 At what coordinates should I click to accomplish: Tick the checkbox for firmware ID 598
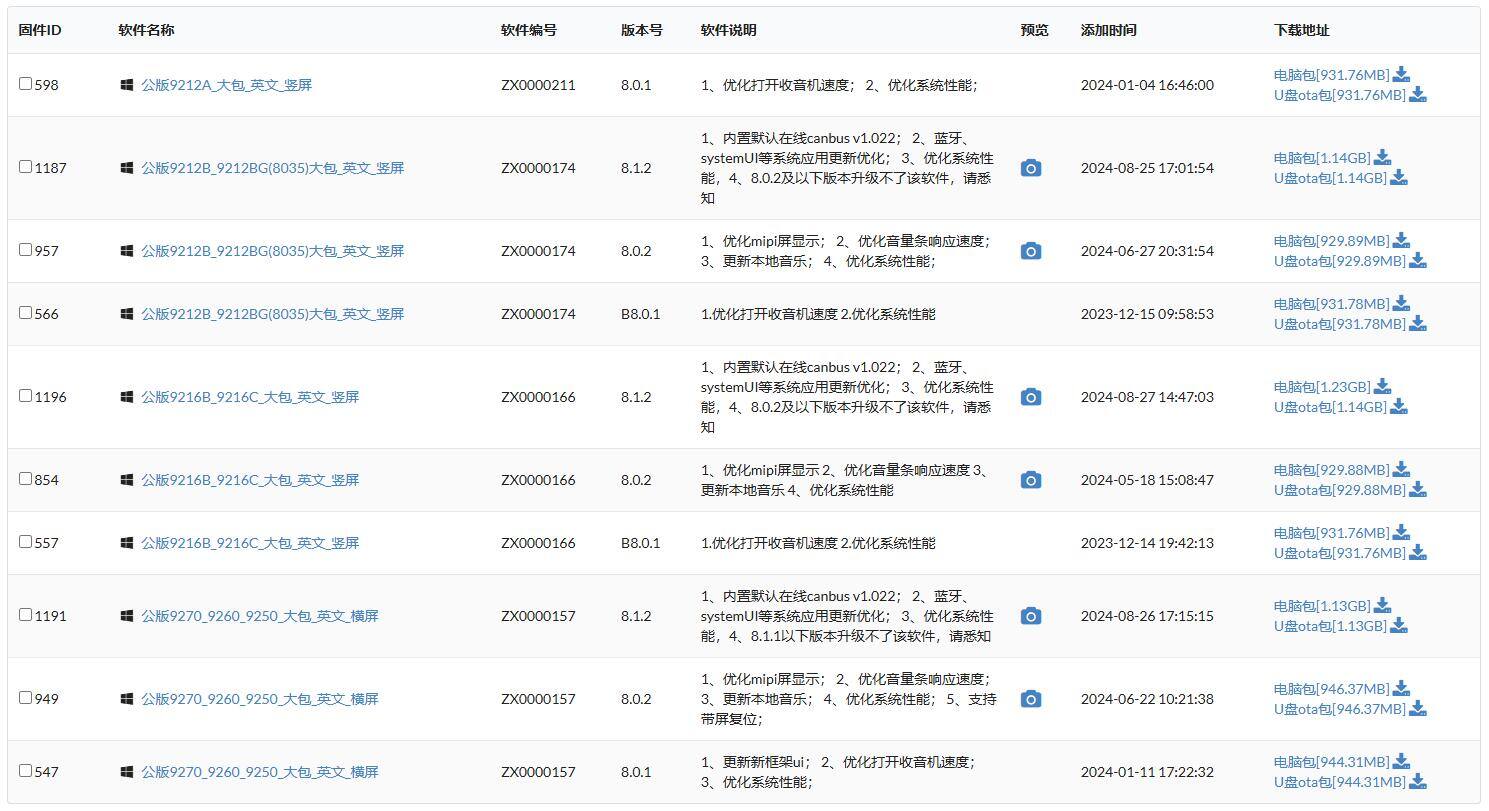(x=26, y=84)
